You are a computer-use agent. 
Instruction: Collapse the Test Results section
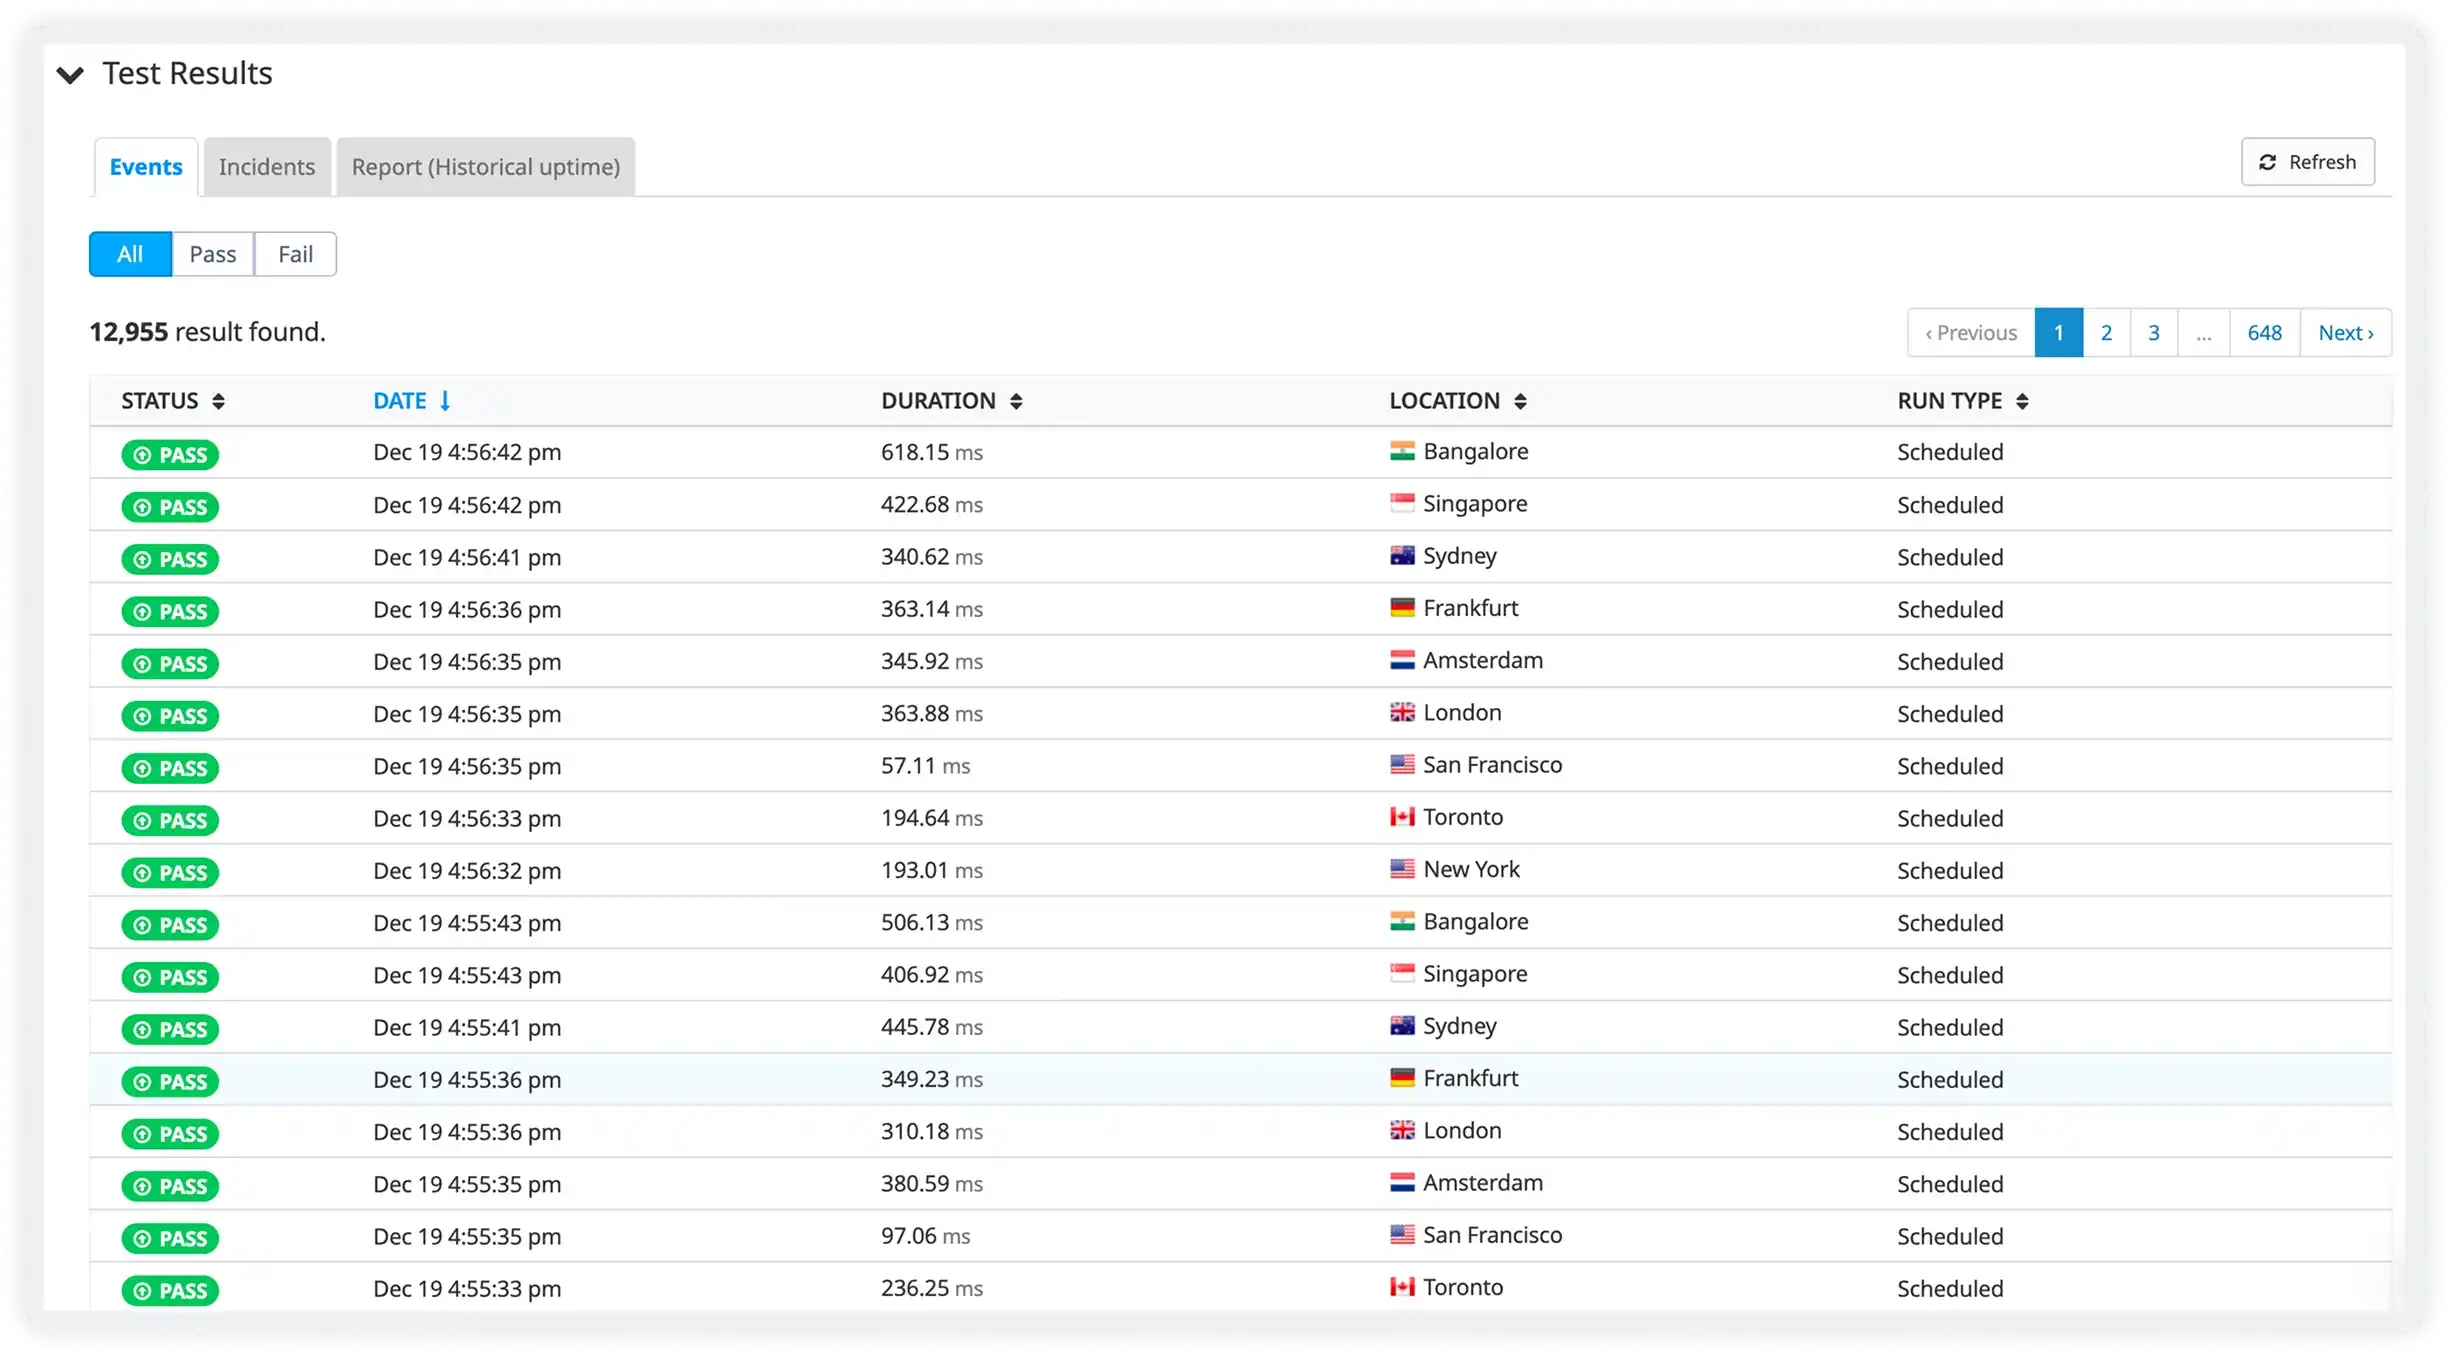point(70,73)
